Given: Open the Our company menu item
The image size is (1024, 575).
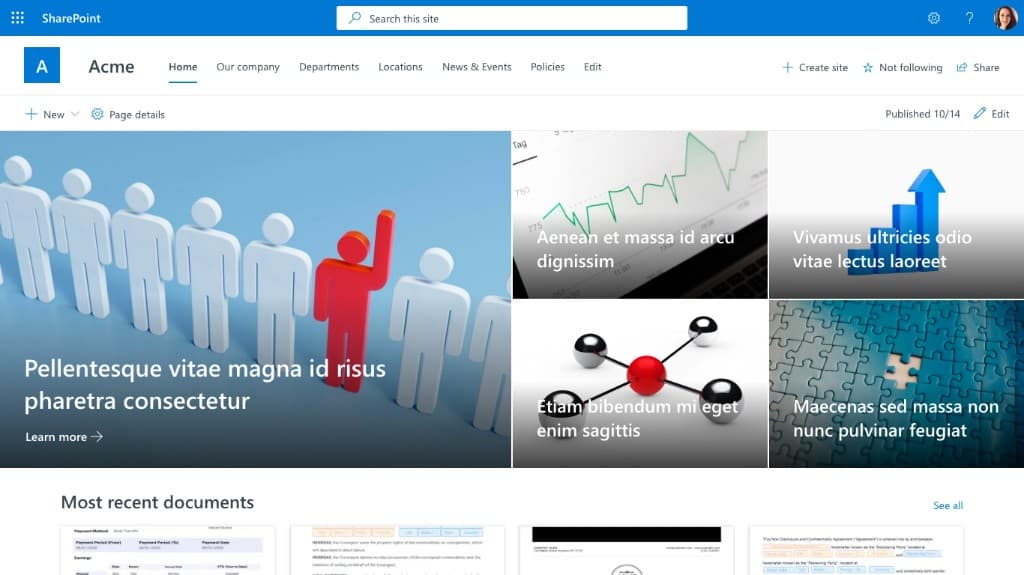Looking at the screenshot, I should tap(248, 67).
